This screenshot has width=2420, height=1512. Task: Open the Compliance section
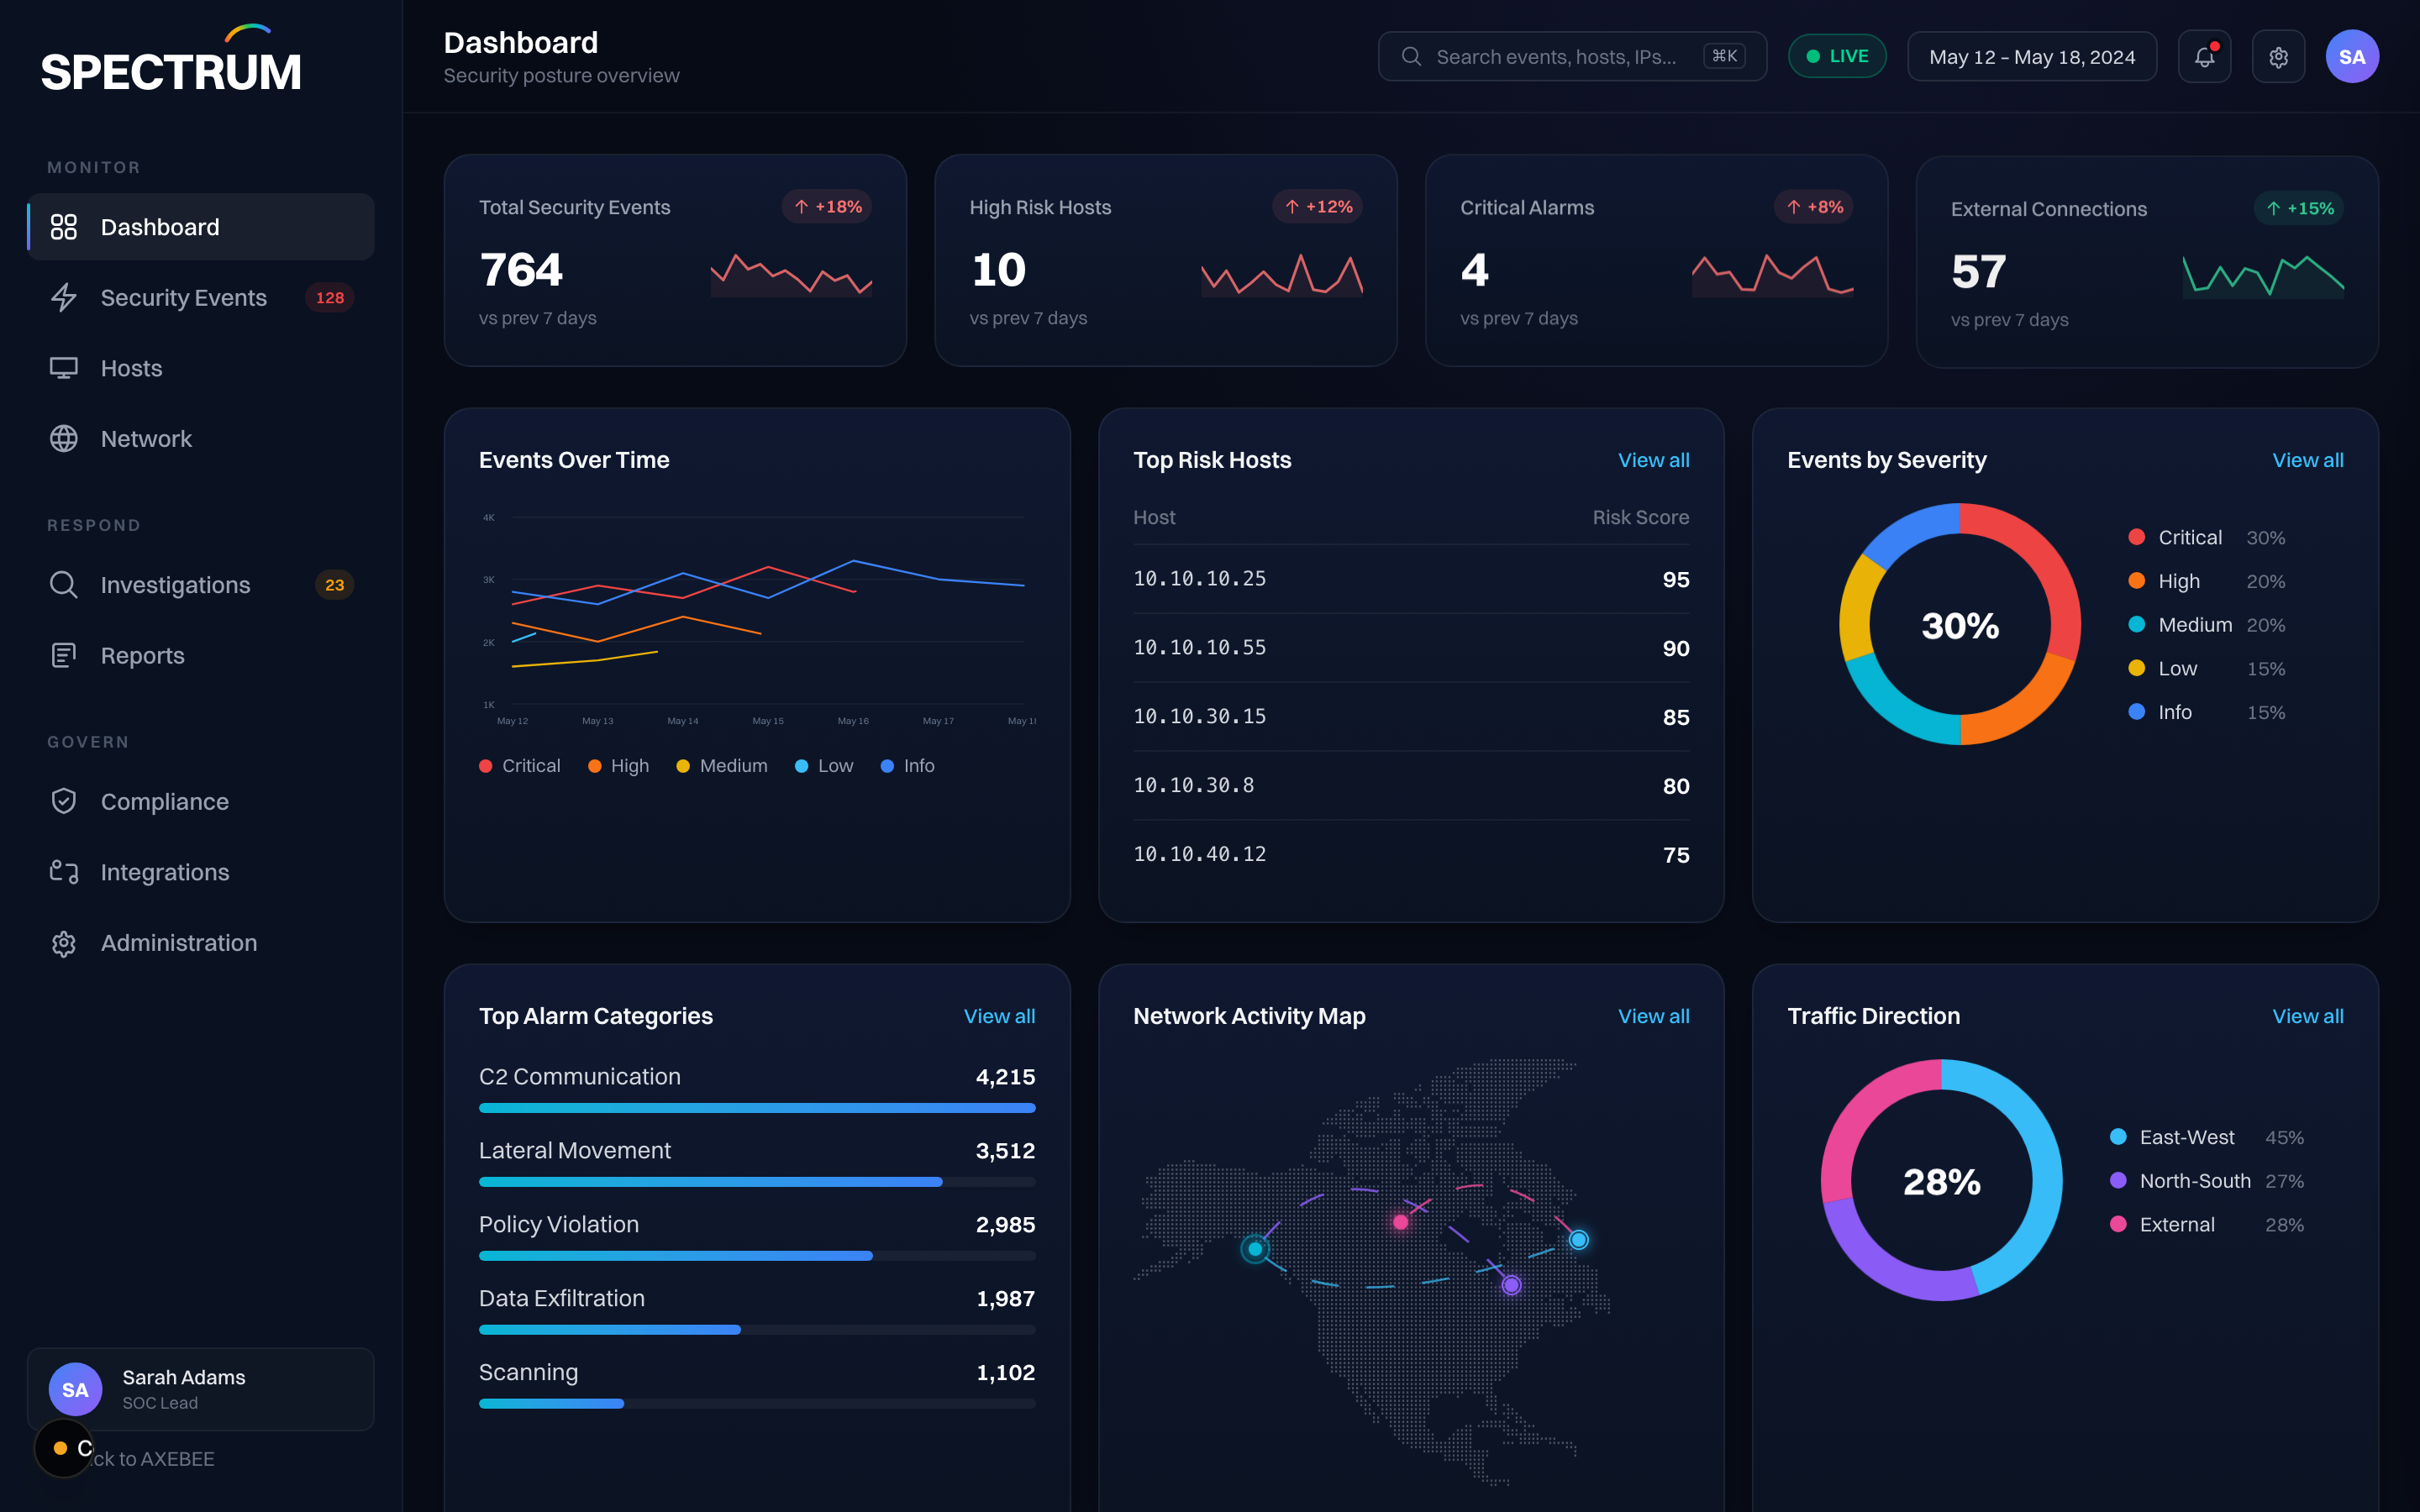tap(201, 801)
